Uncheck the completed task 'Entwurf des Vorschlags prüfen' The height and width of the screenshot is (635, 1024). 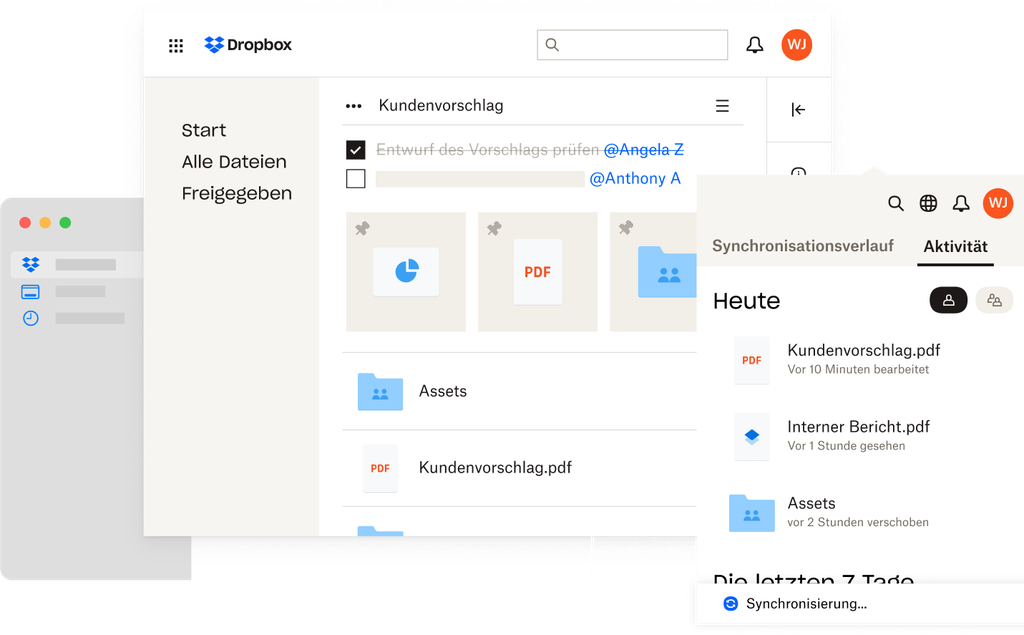[x=356, y=149]
